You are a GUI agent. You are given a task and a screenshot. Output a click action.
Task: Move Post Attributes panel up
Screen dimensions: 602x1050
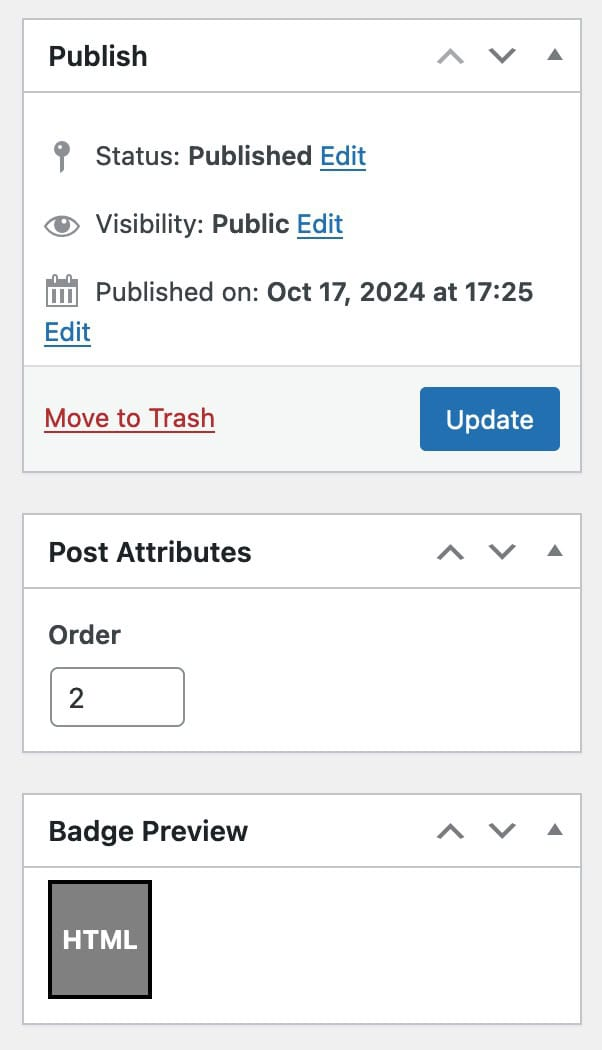[451, 552]
